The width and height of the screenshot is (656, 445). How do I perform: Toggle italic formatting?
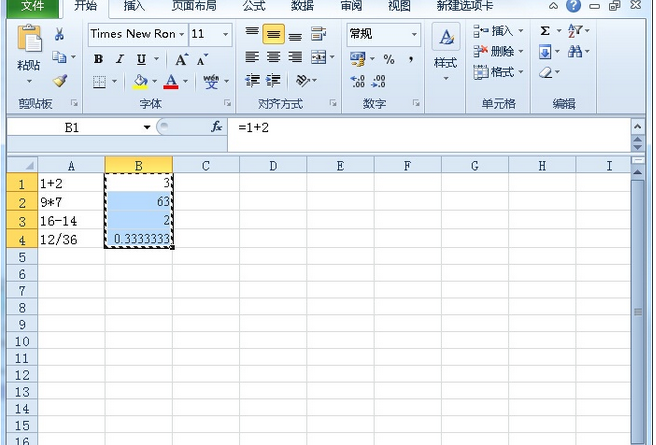(x=119, y=59)
